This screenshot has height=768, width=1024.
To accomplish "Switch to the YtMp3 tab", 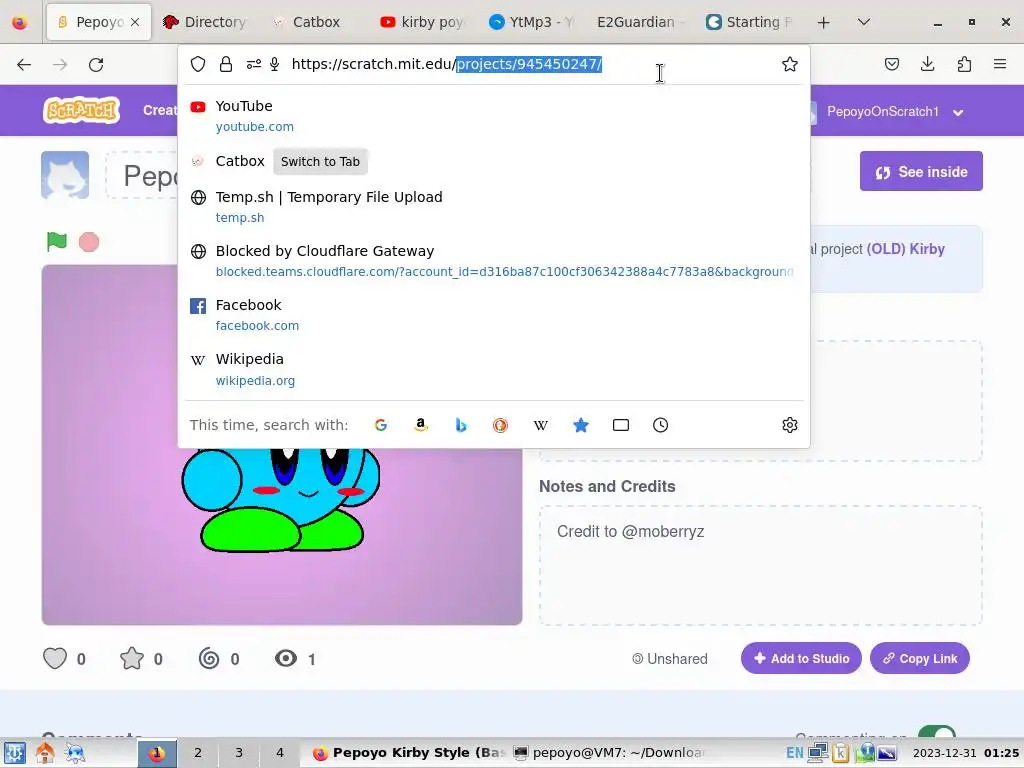I will tap(530, 22).
